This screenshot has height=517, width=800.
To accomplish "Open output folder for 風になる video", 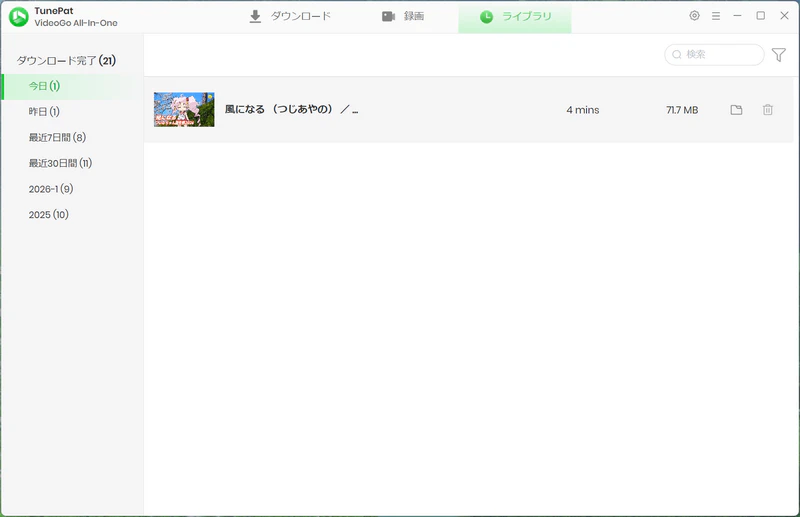I will [736, 110].
